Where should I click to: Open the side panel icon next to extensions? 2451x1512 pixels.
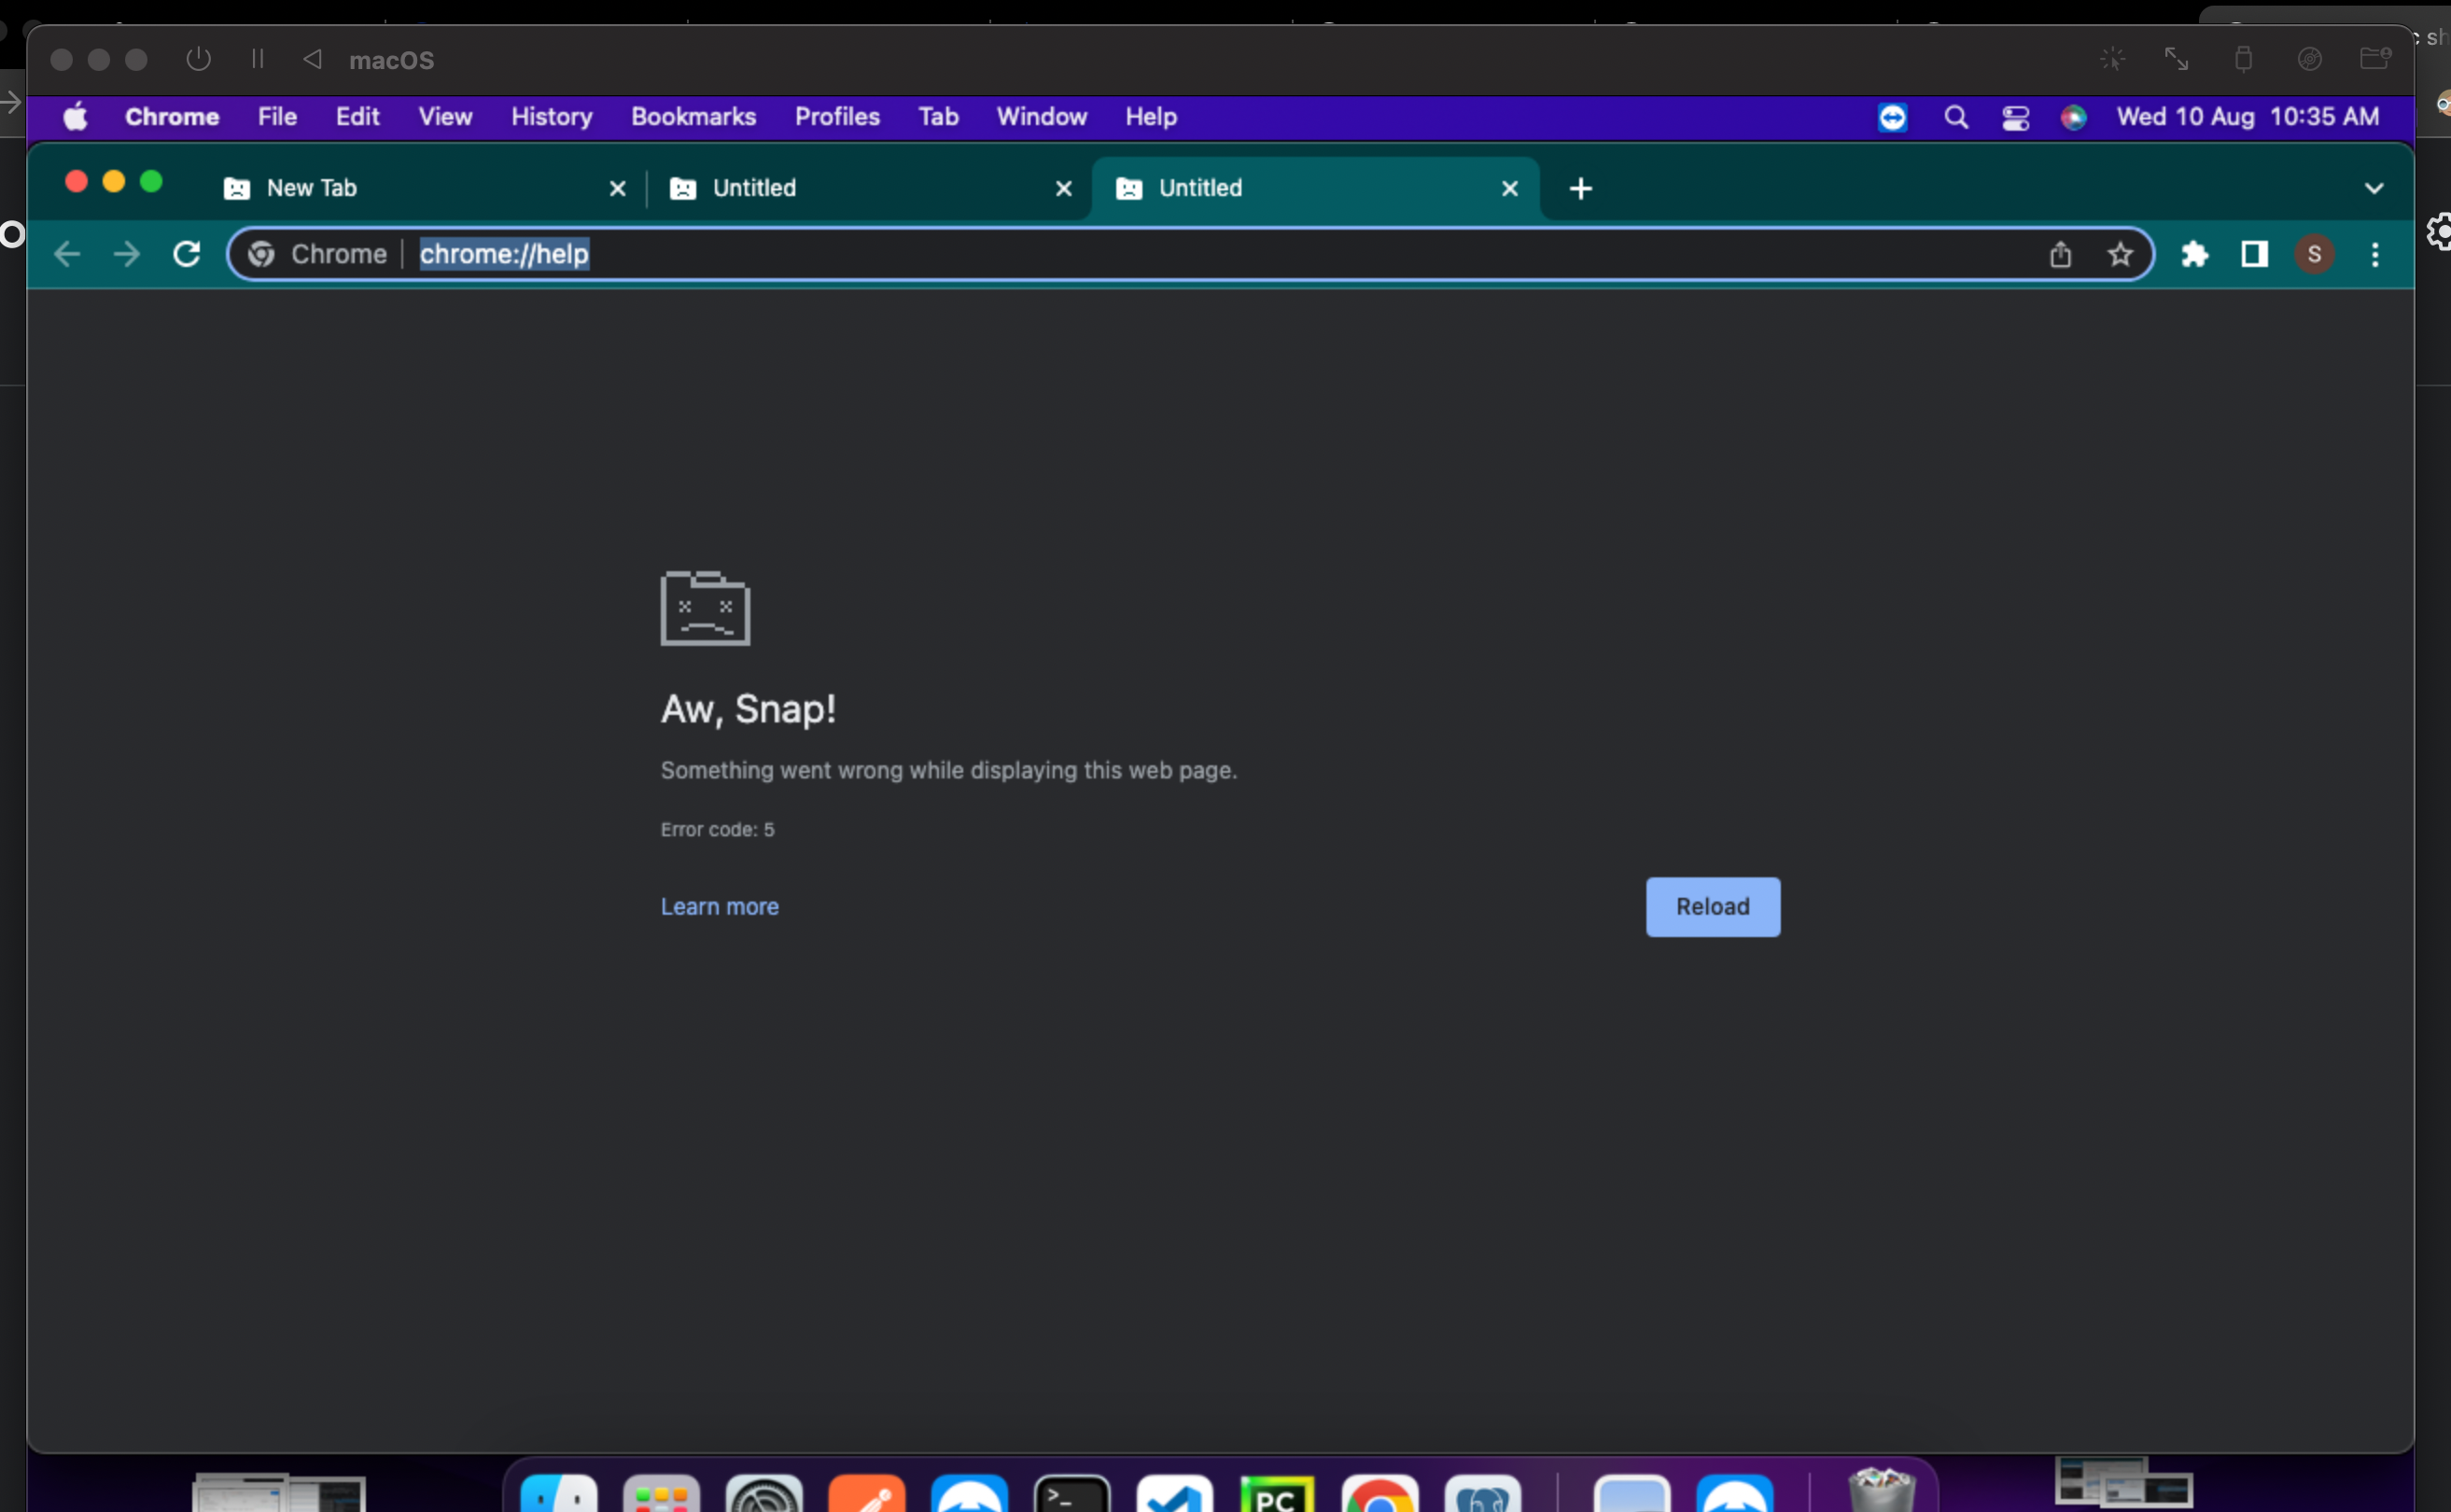pos(2253,253)
